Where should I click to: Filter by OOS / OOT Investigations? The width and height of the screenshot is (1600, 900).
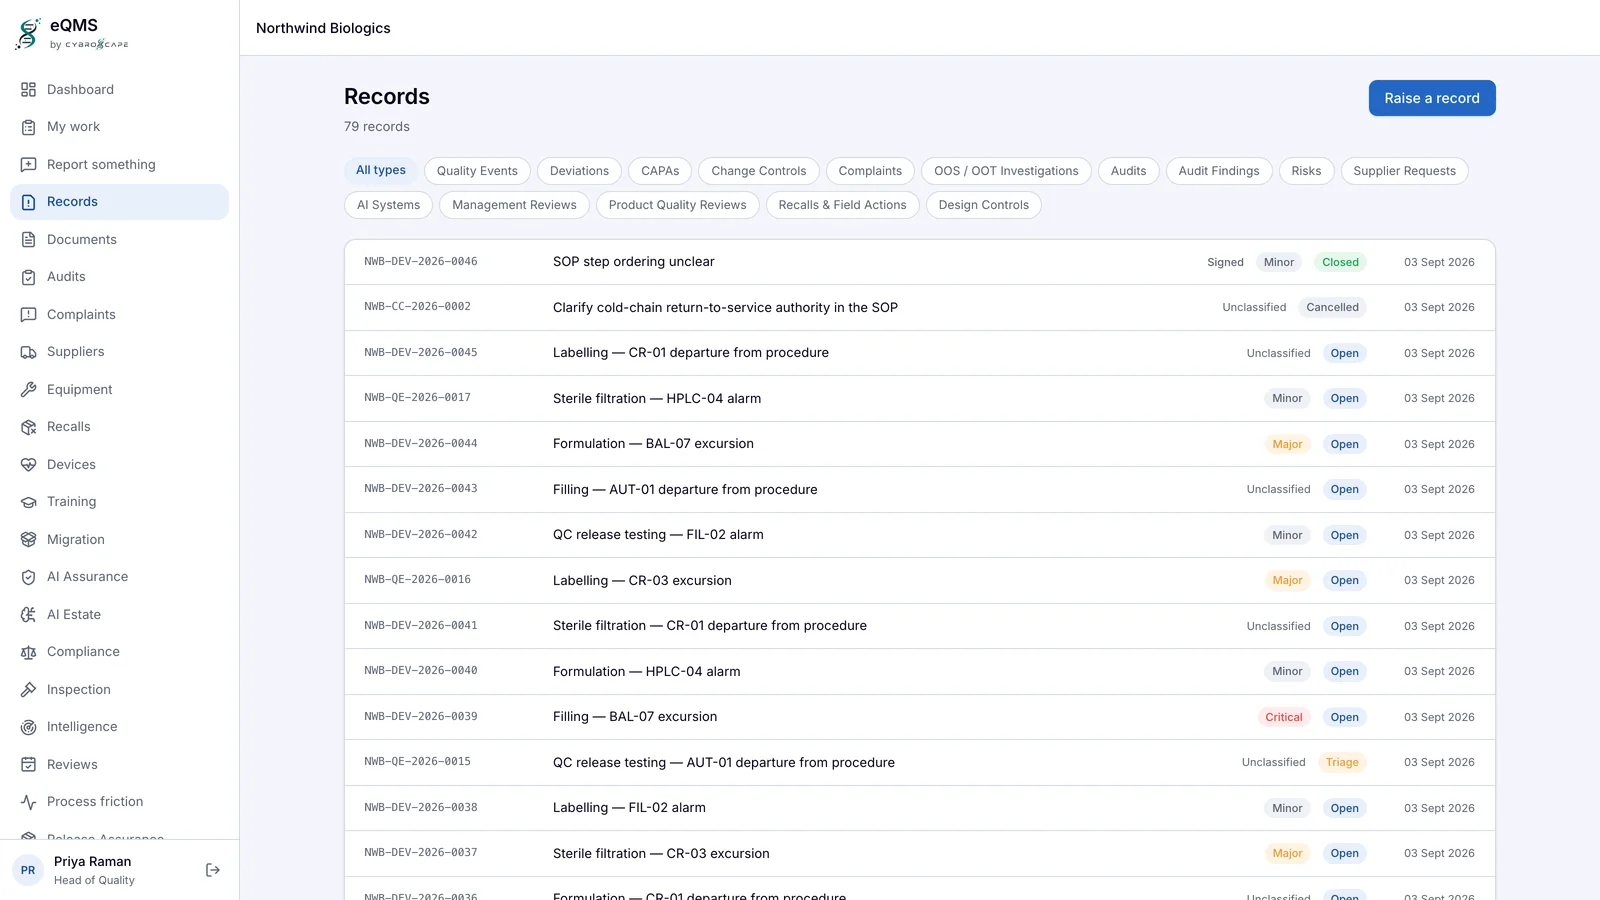click(x=1006, y=171)
